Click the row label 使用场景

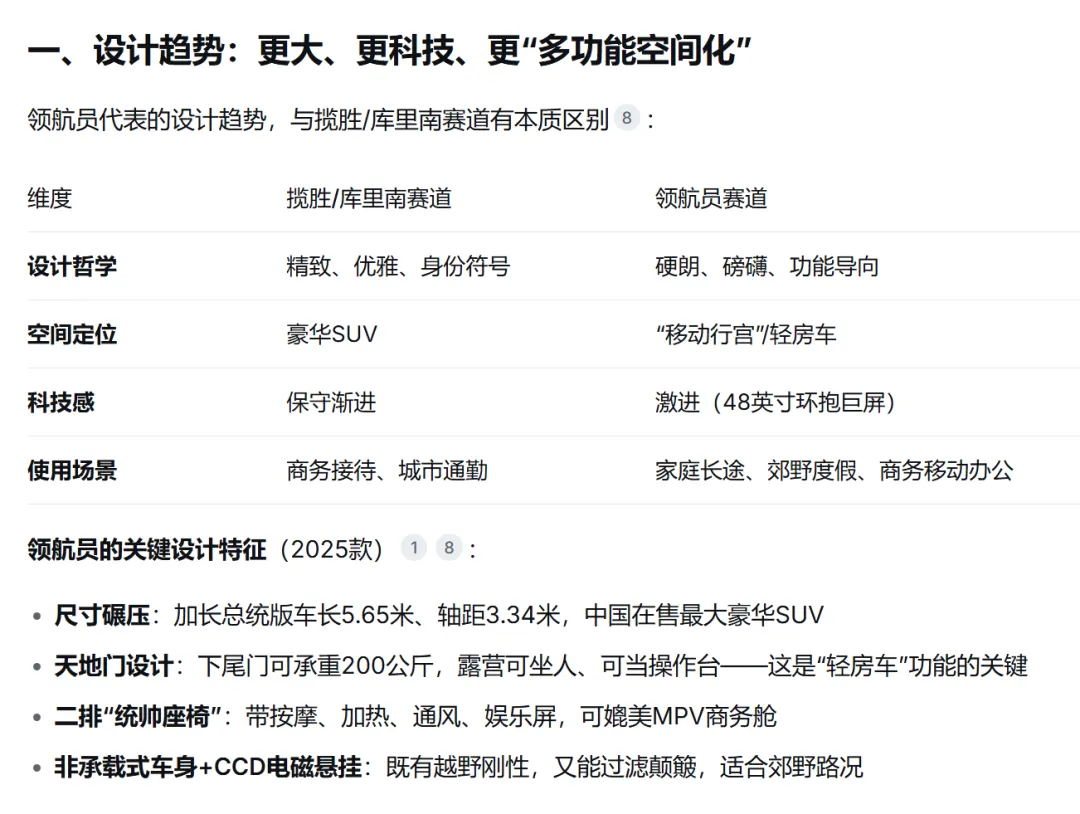click(x=72, y=470)
